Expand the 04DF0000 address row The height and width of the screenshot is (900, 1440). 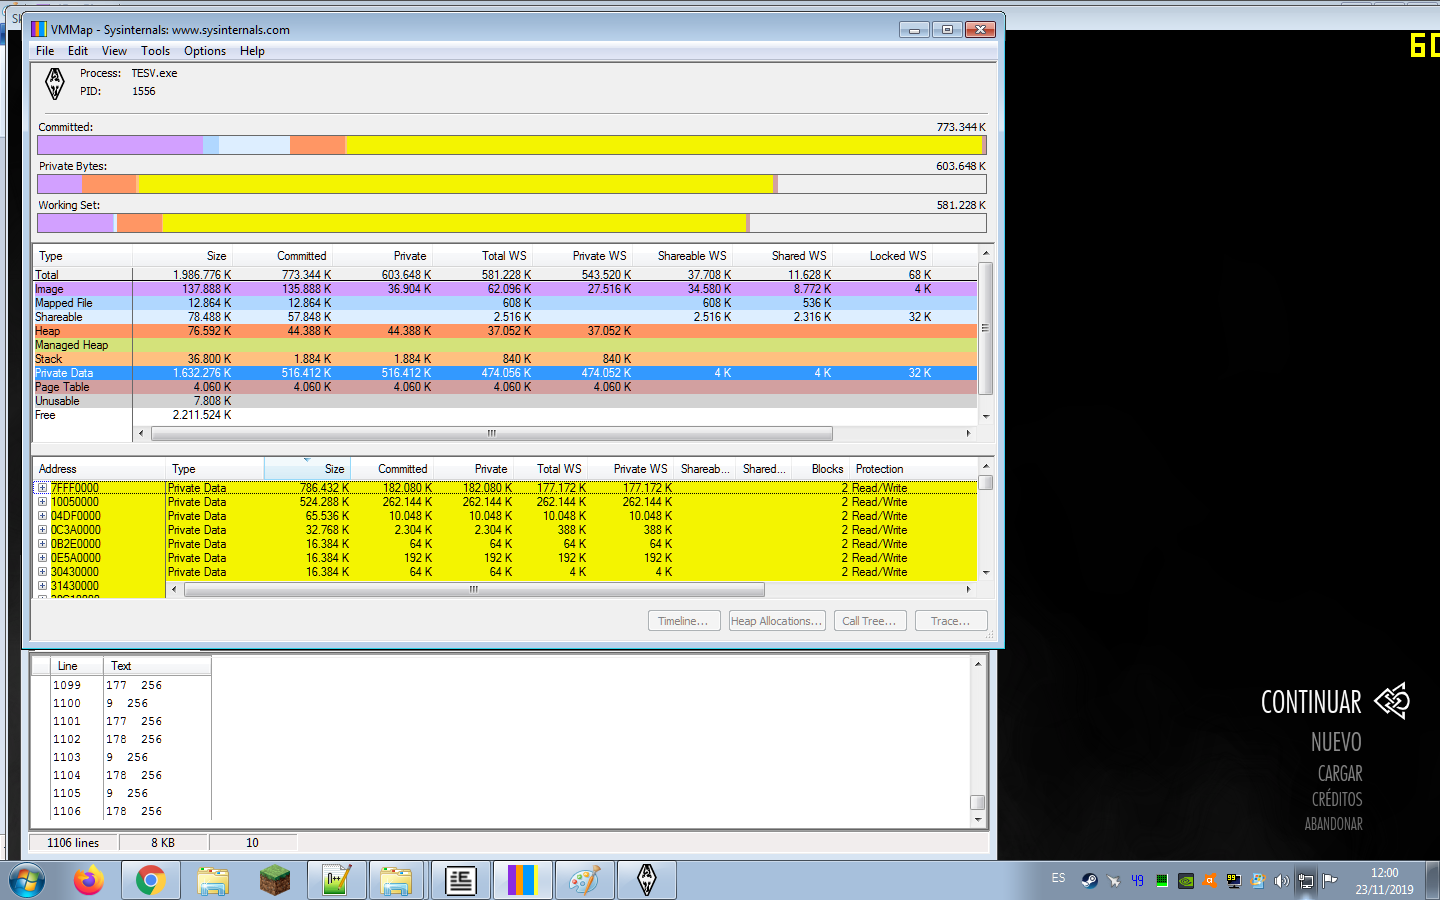(42, 516)
